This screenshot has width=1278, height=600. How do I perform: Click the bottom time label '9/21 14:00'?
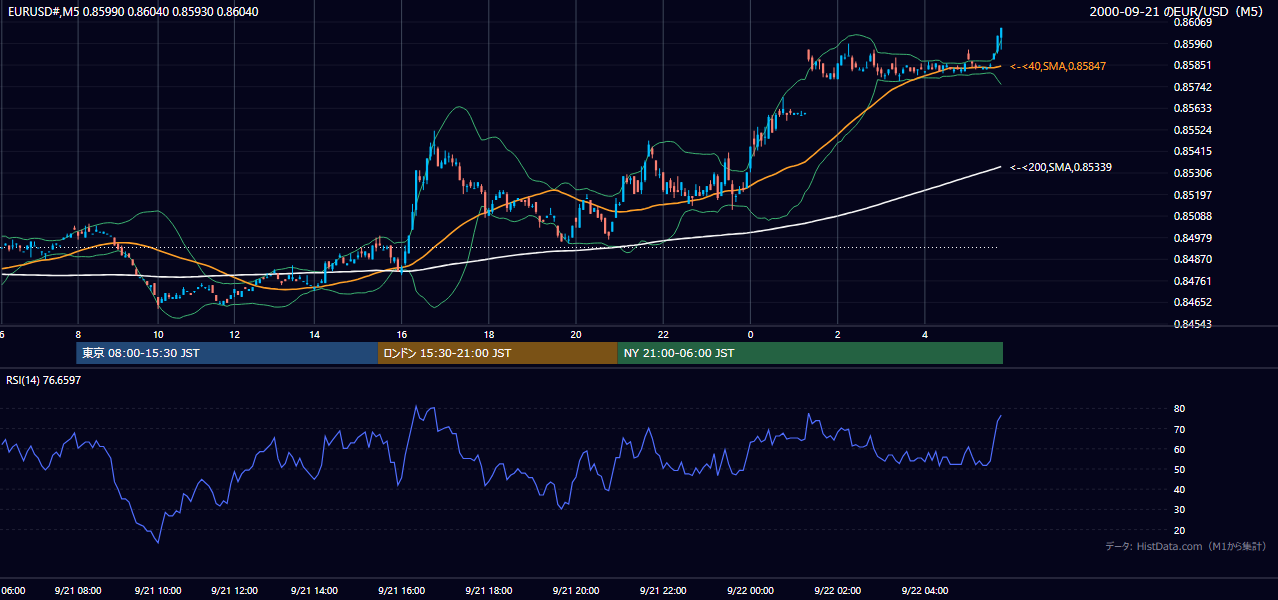tap(314, 590)
